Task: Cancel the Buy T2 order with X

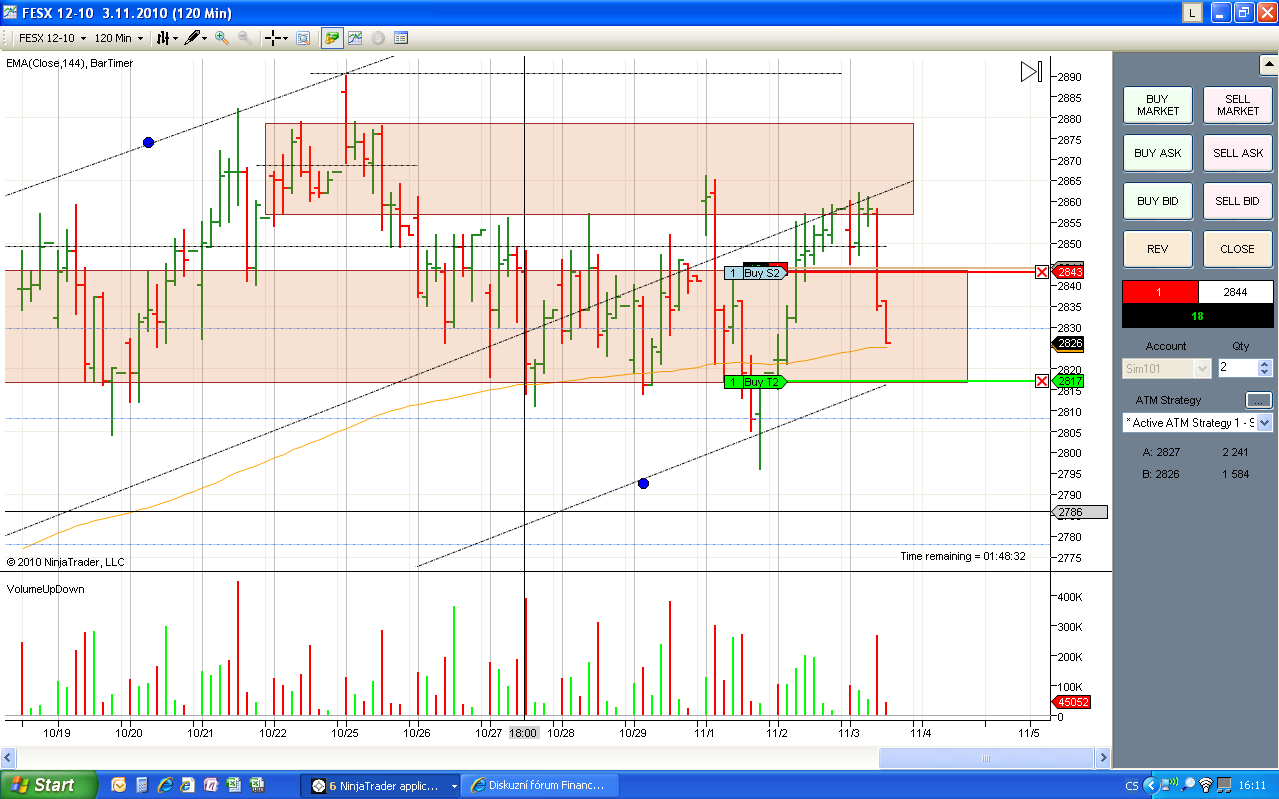Action: click(x=1042, y=381)
